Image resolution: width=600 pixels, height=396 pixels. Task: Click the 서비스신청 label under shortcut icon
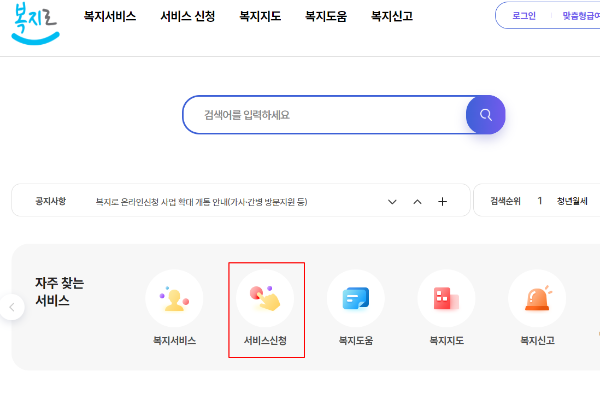[x=265, y=340]
